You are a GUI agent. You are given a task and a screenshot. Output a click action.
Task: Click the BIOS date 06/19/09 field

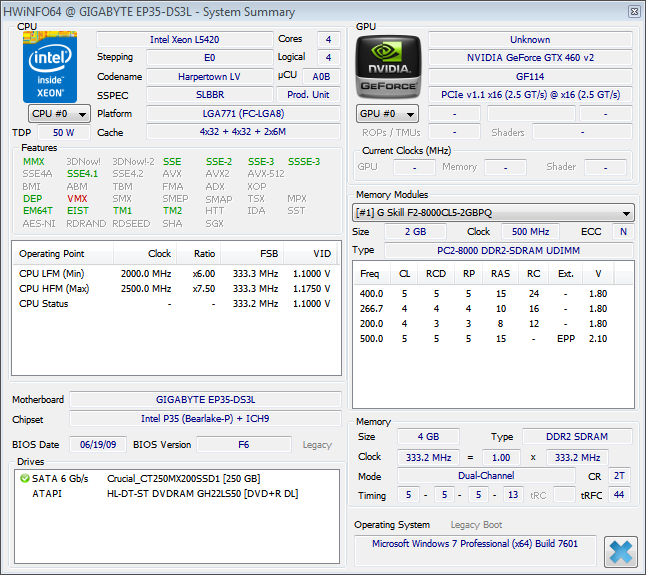tap(98, 444)
